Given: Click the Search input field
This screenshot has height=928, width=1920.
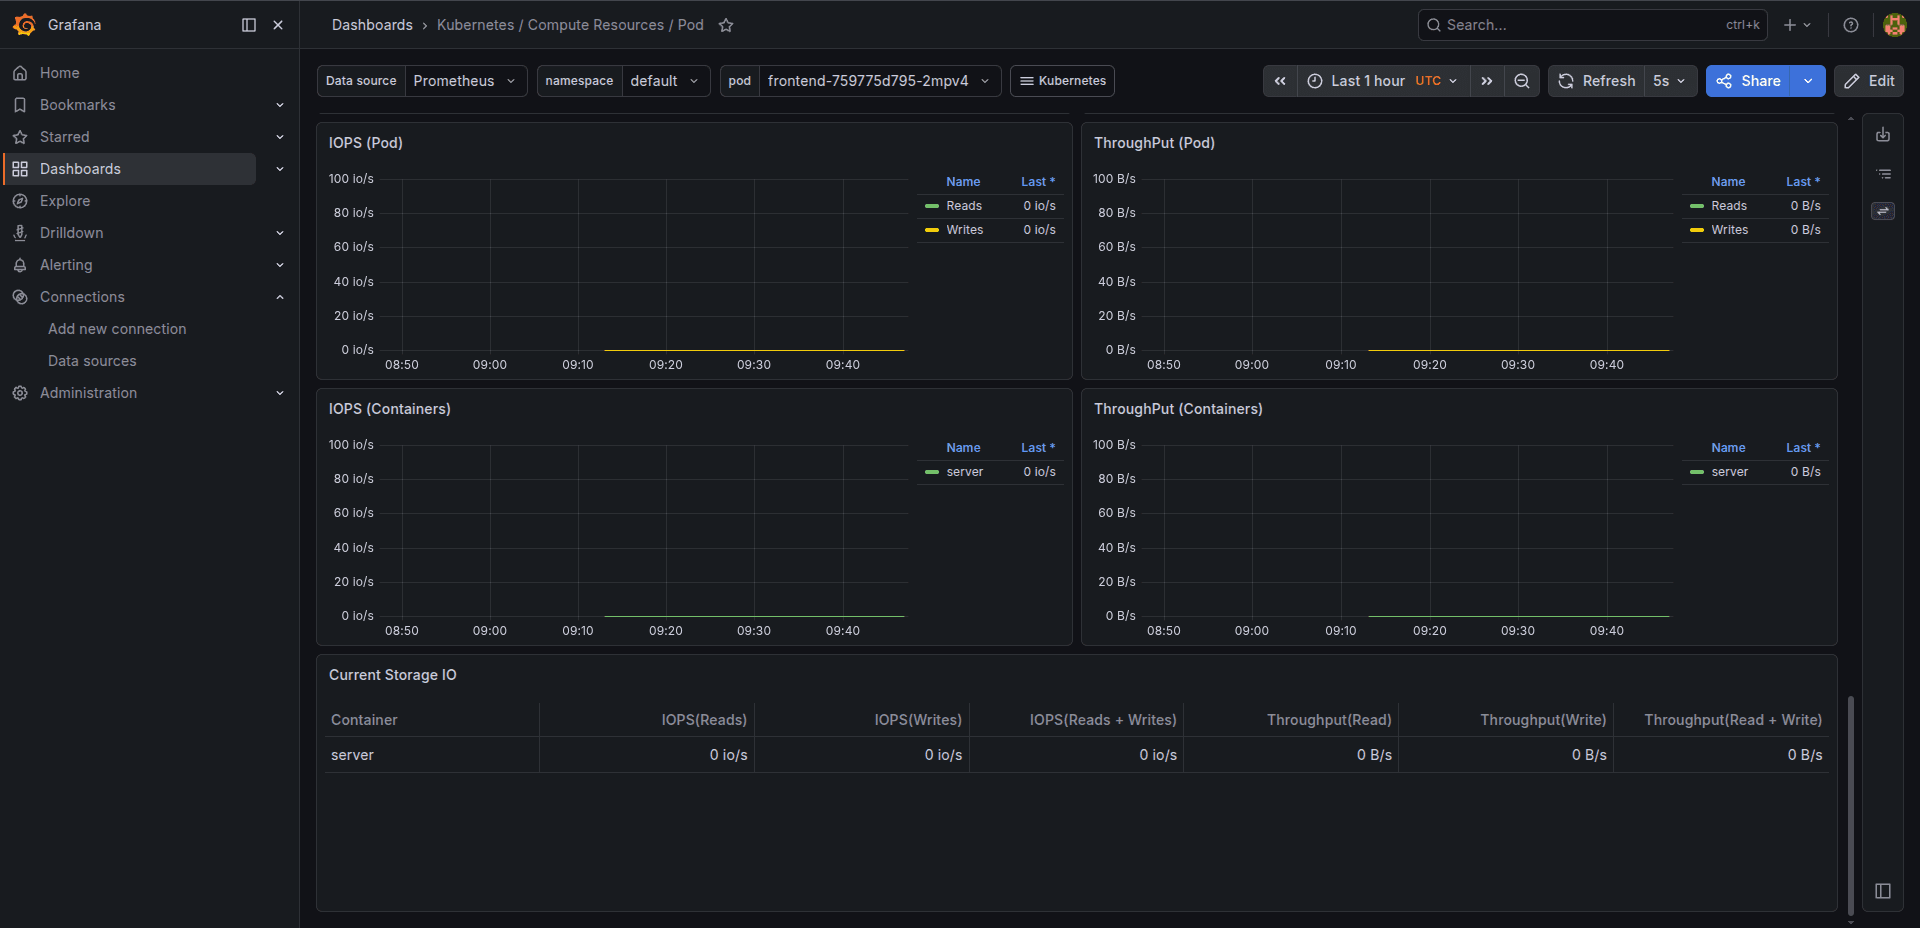Looking at the screenshot, I should (x=1592, y=25).
